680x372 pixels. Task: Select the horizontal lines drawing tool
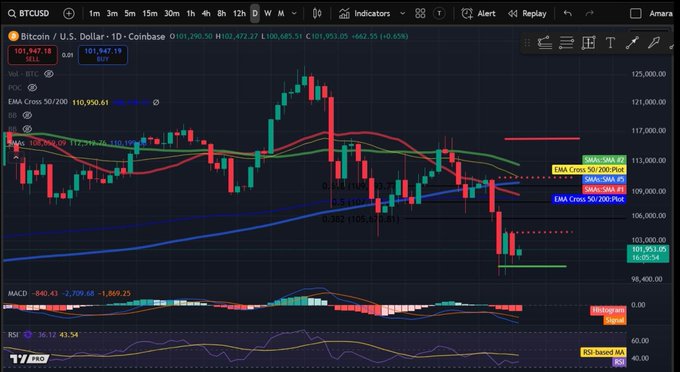click(x=566, y=43)
